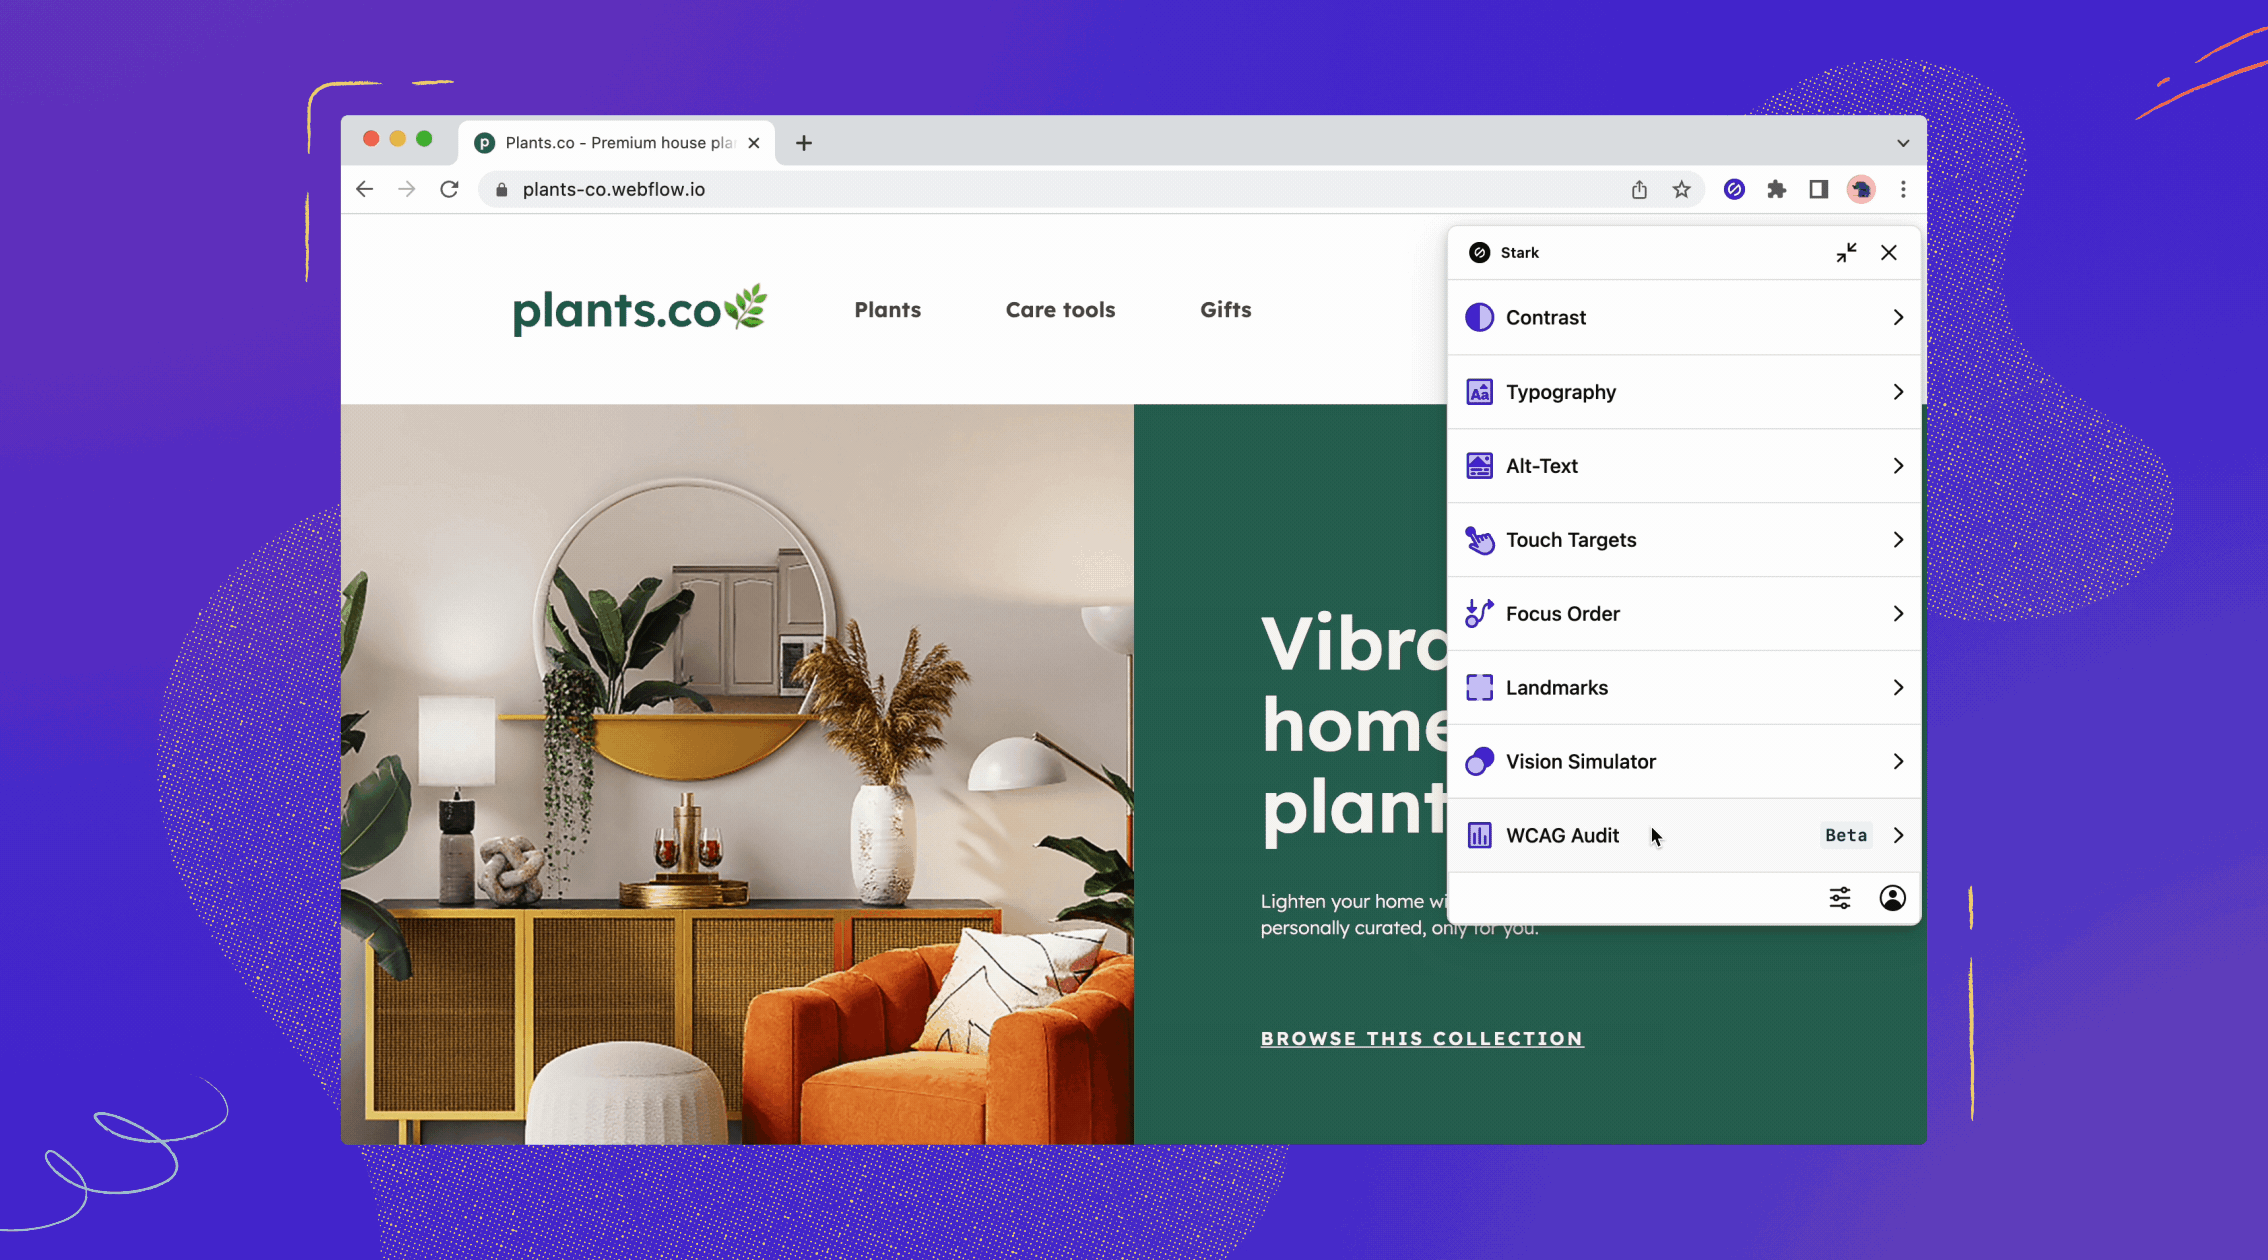This screenshot has height=1260, width=2268.
Task: Toggle the Stark user account icon
Action: (1891, 897)
